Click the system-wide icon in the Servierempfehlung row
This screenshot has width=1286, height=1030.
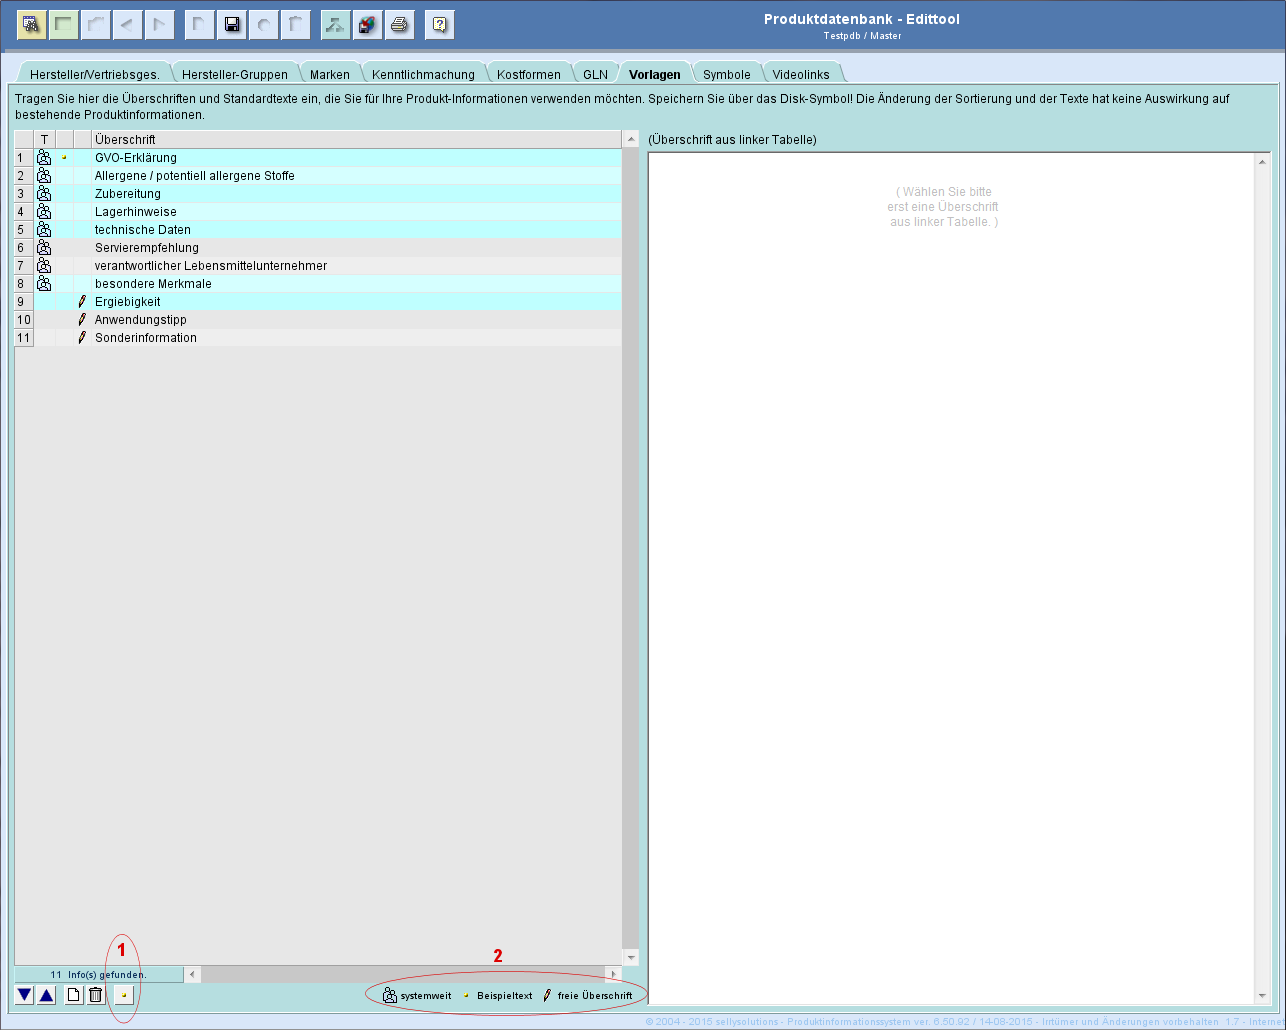(x=44, y=248)
